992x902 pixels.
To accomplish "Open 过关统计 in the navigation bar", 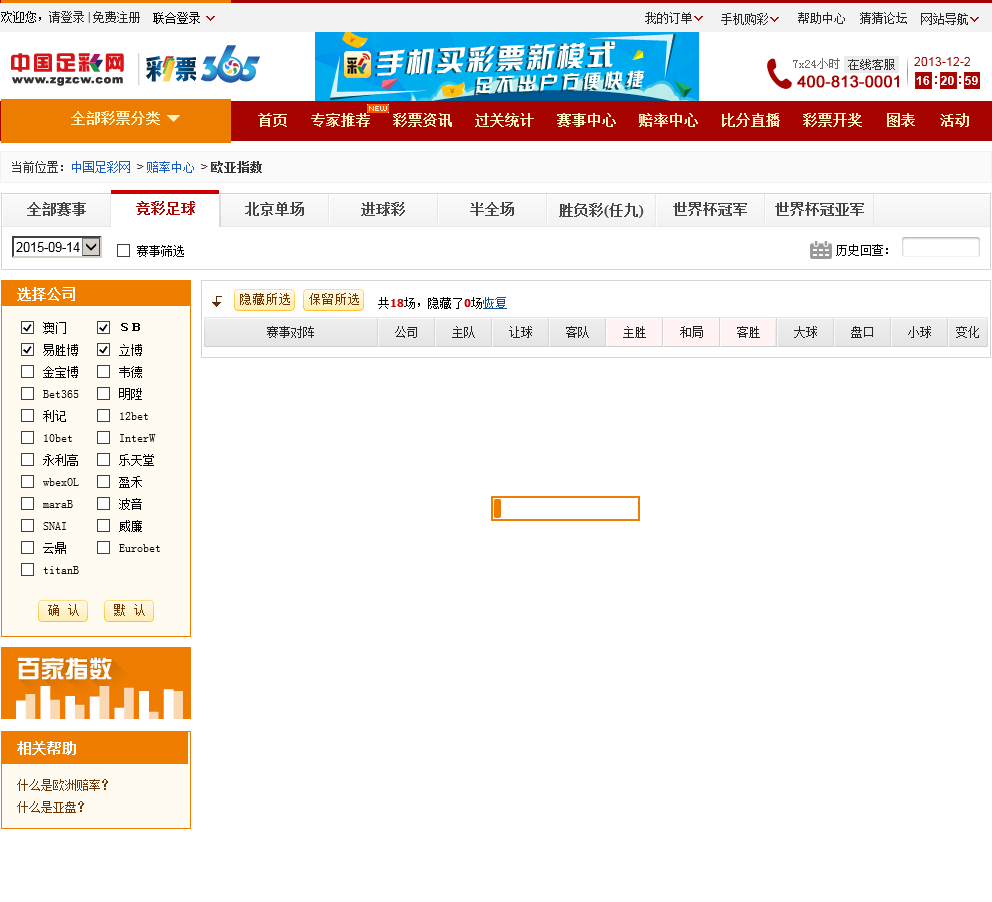I will point(504,120).
